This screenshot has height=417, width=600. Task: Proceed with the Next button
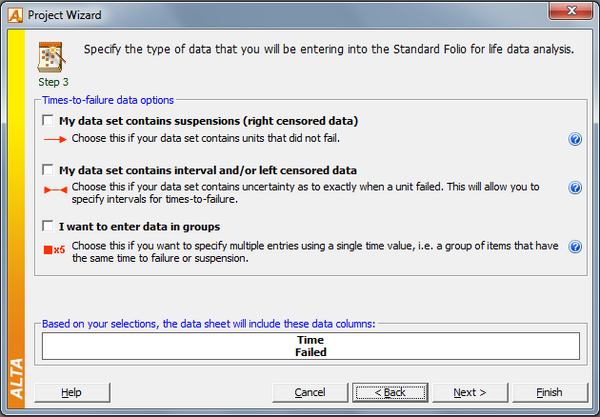click(x=469, y=392)
